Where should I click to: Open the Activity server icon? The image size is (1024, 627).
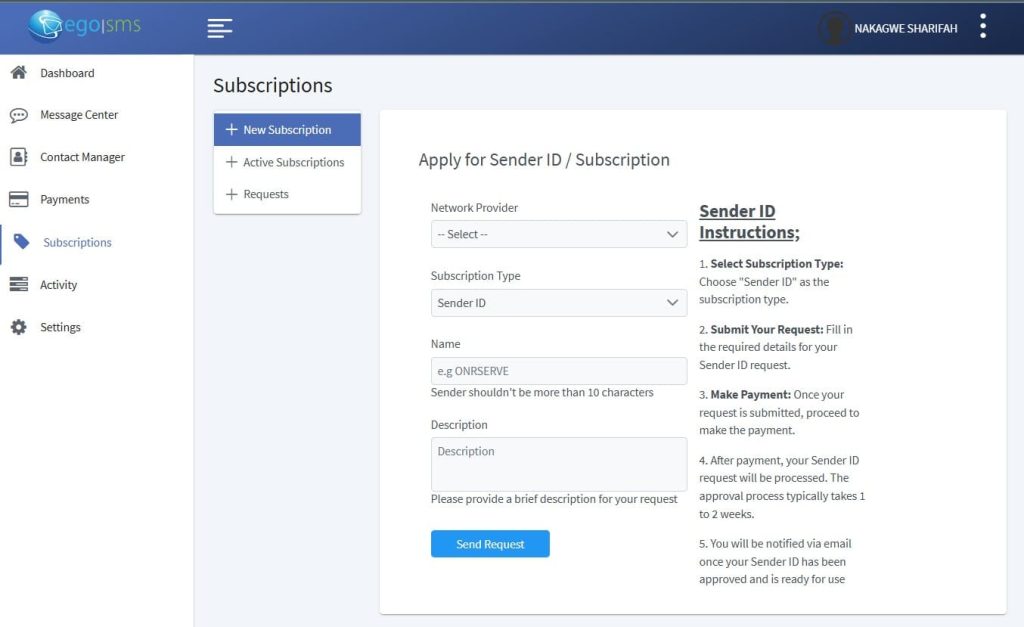pyautogui.click(x=18, y=285)
